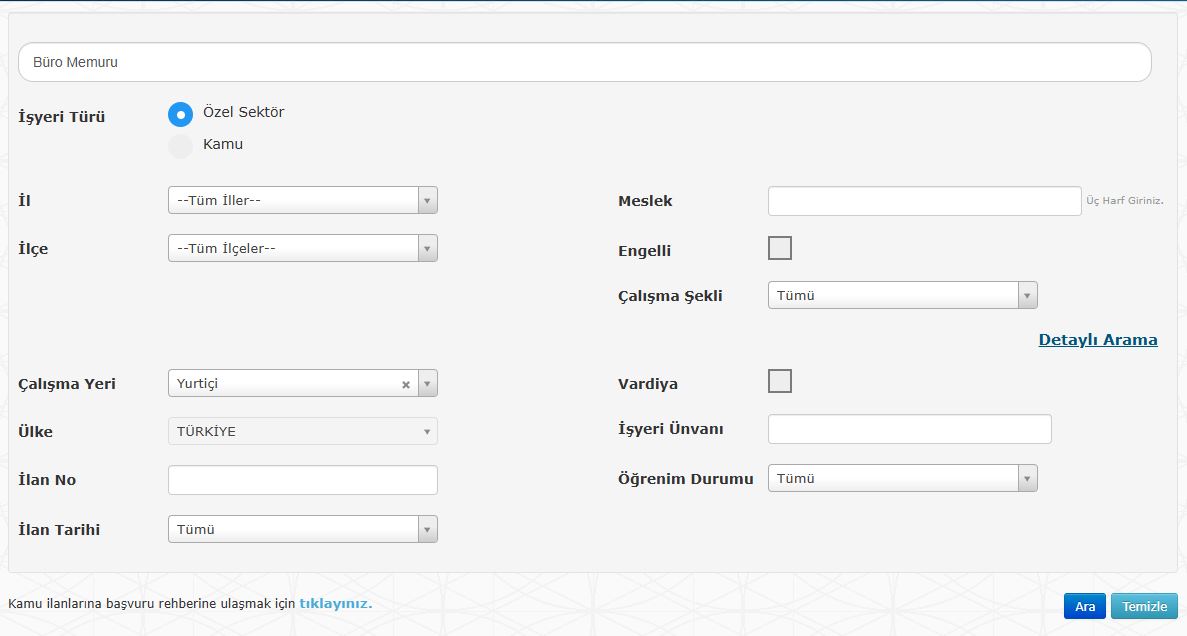Click the Detaylı Arama link

pyautogui.click(x=1097, y=340)
